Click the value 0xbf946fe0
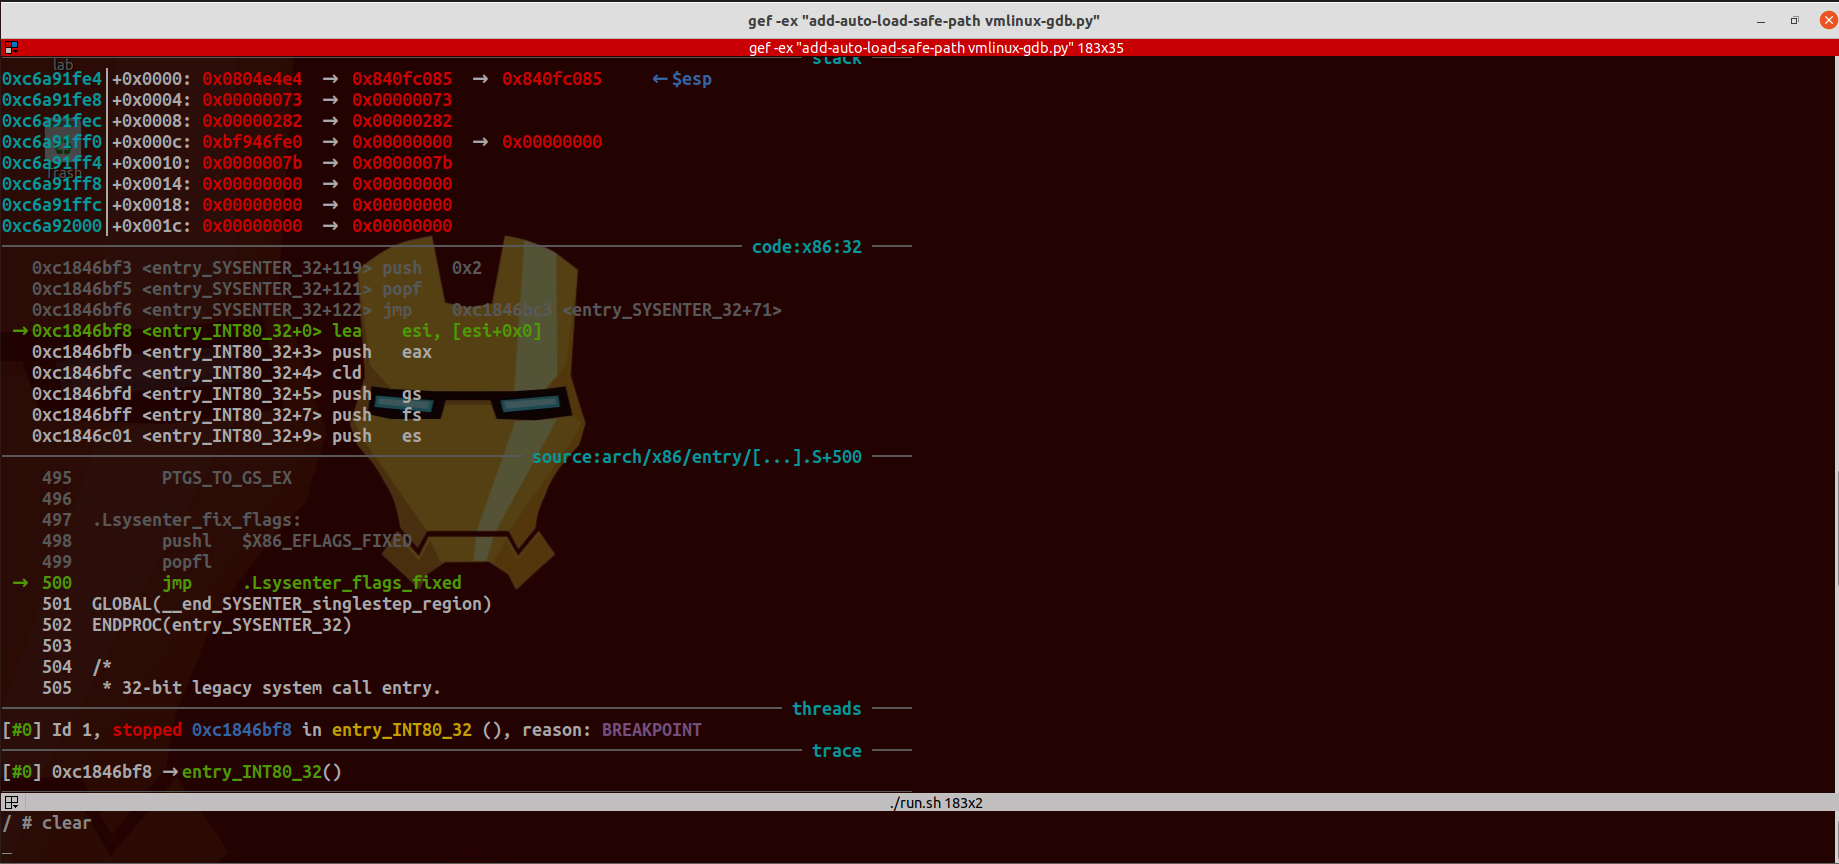The image size is (1839, 864). (252, 142)
